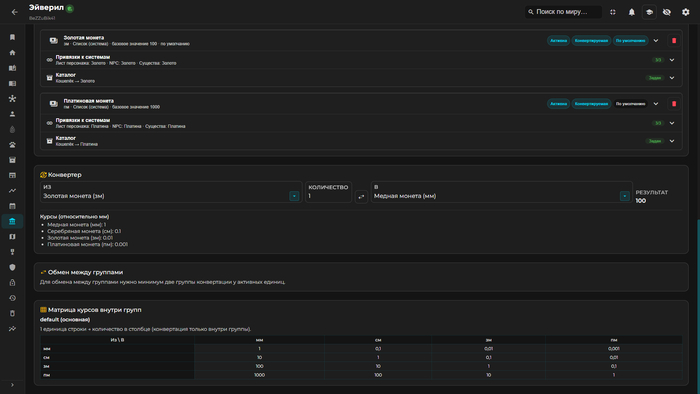Image resolution: width=700 pixels, height=394 pixels.
Task: Expand the Платиновая монета details chevron
Action: [656, 104]
